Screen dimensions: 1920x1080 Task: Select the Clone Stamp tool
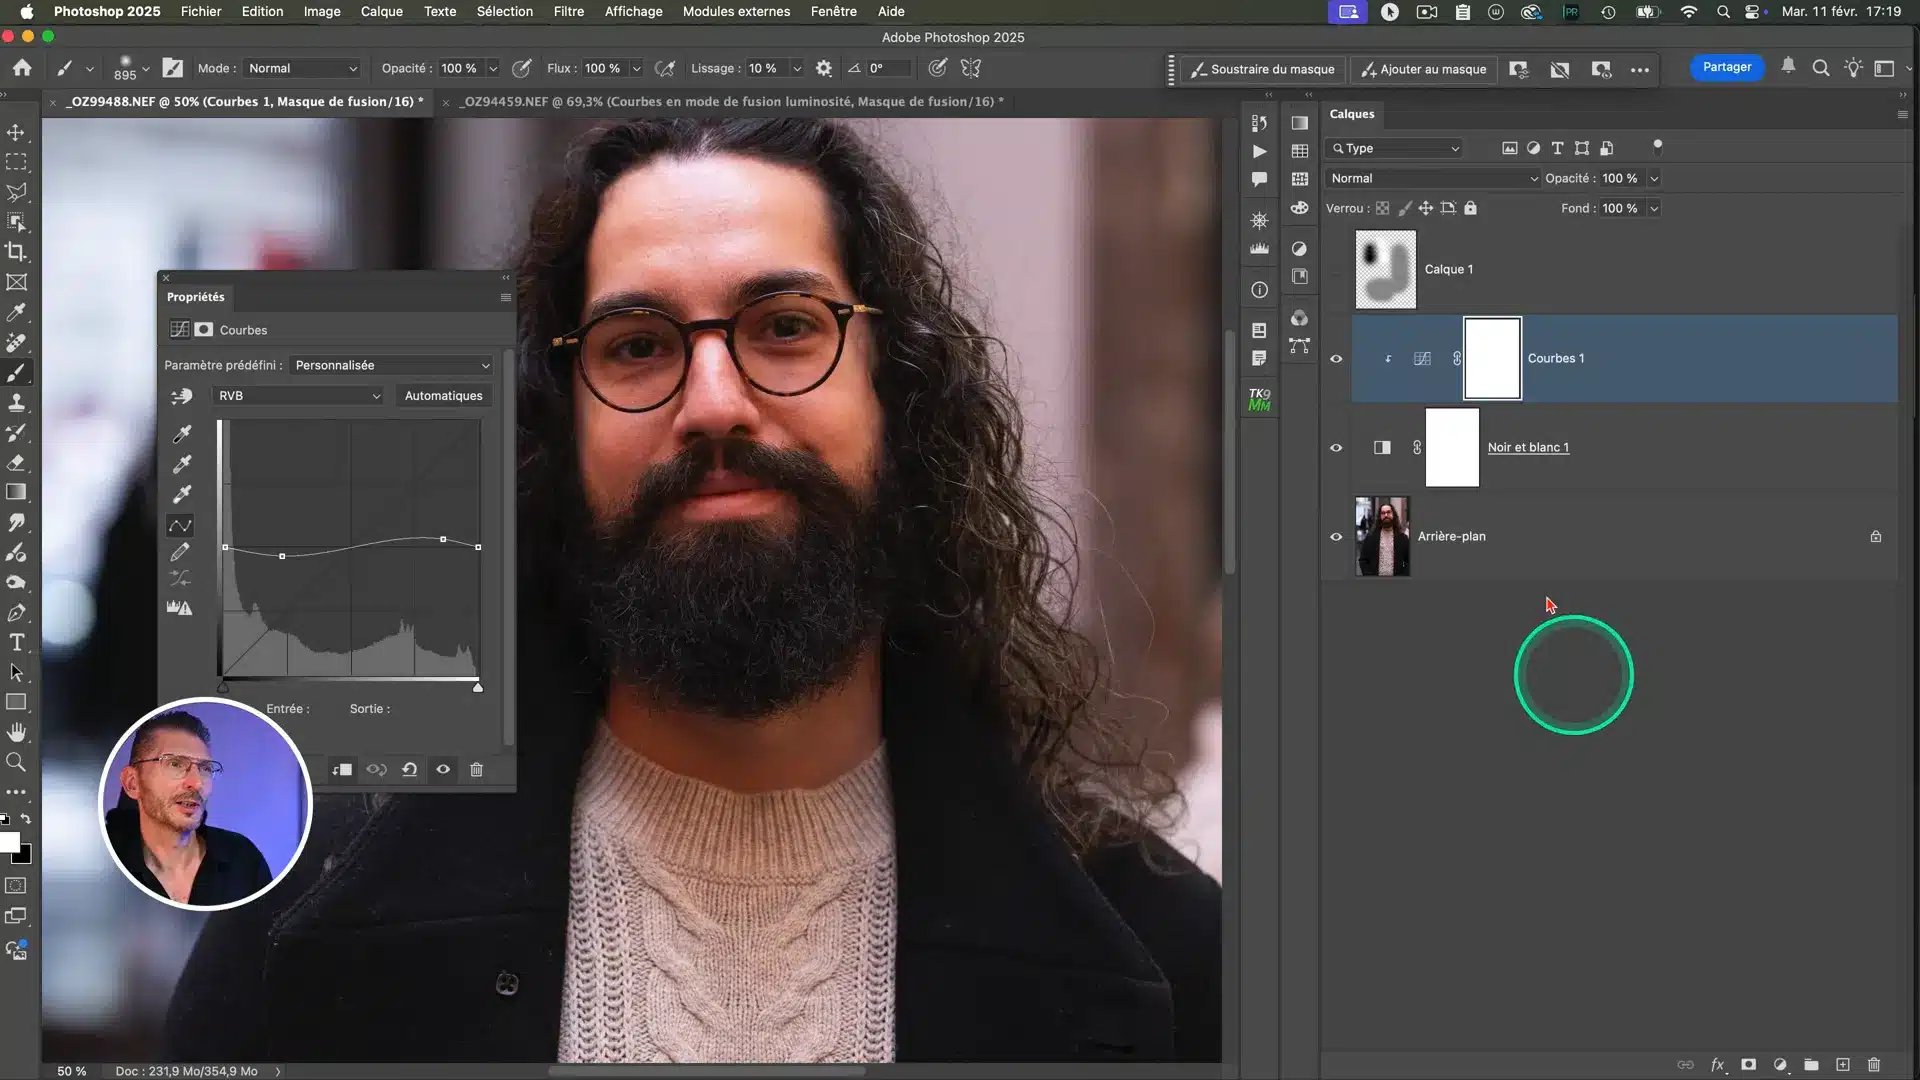coord(16,402)
